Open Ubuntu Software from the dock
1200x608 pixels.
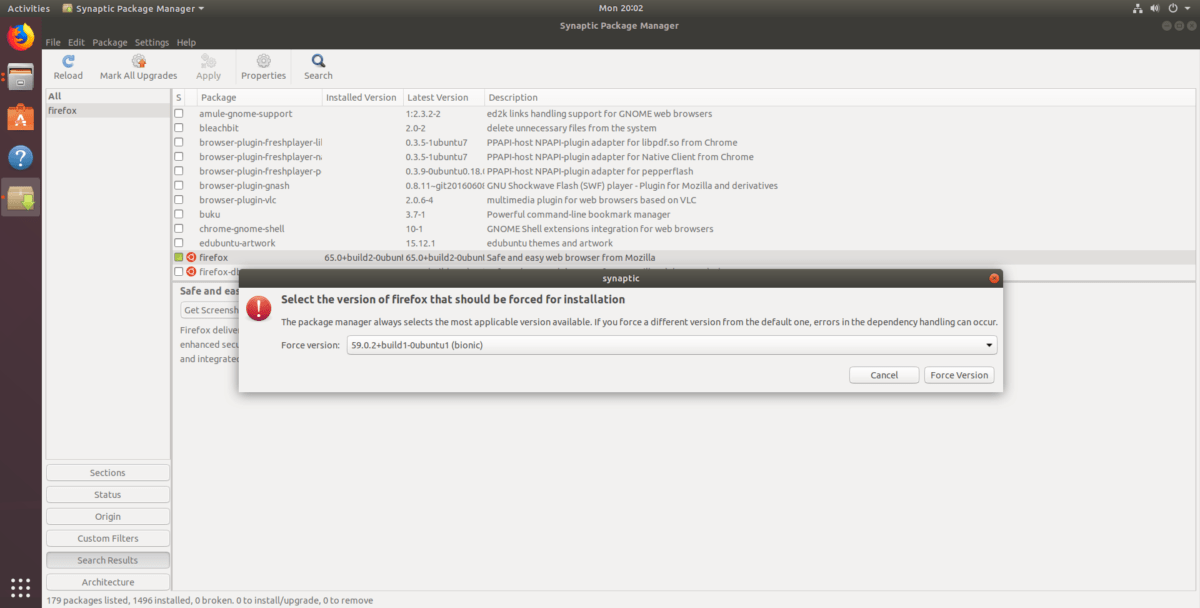[20, 117]
